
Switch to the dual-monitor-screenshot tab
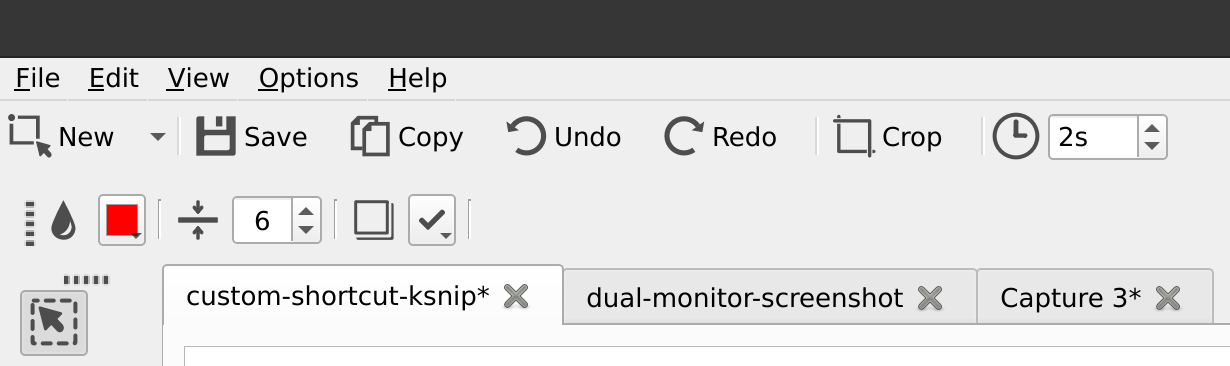[x=745, y=298]
